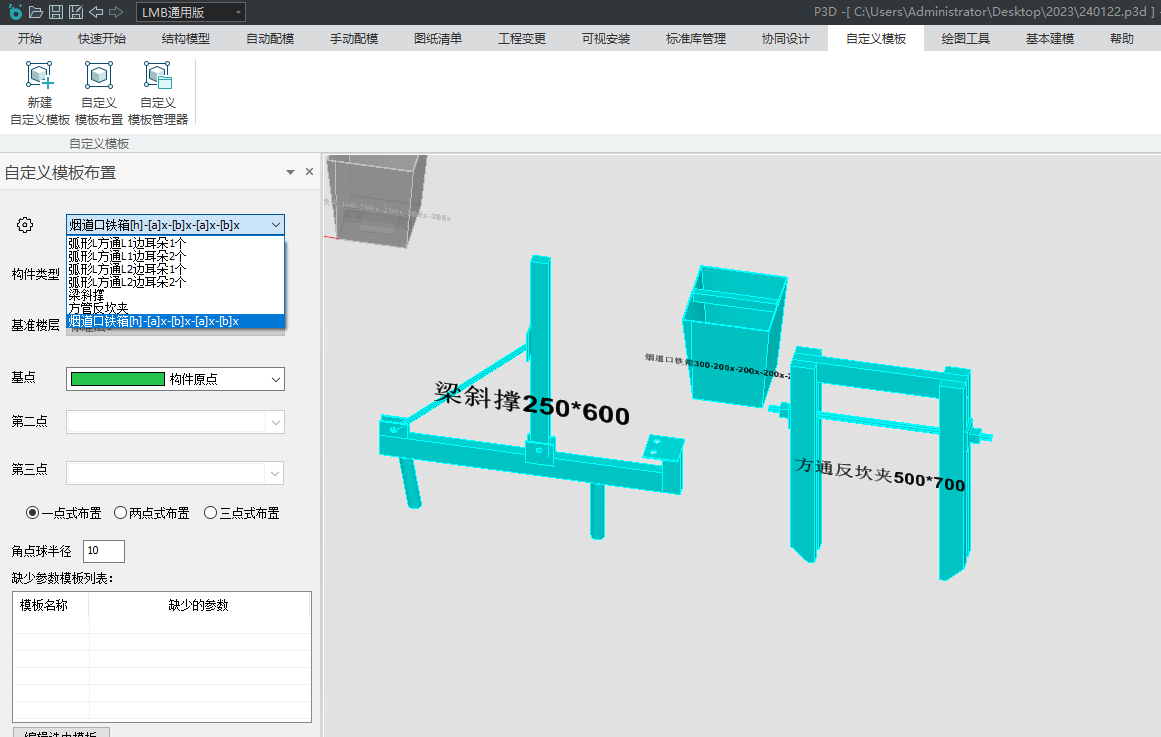Select the 两点式布置 radio button
This screenshot has width=1161, height=737.
121,513
